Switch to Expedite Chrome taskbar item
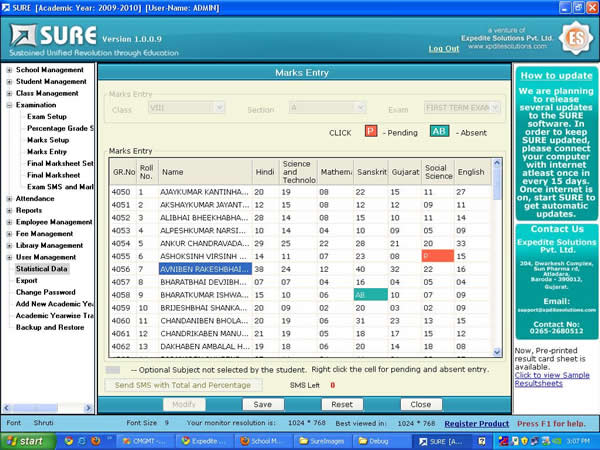Screen dimensions: 600x450 tap(204, 441)
